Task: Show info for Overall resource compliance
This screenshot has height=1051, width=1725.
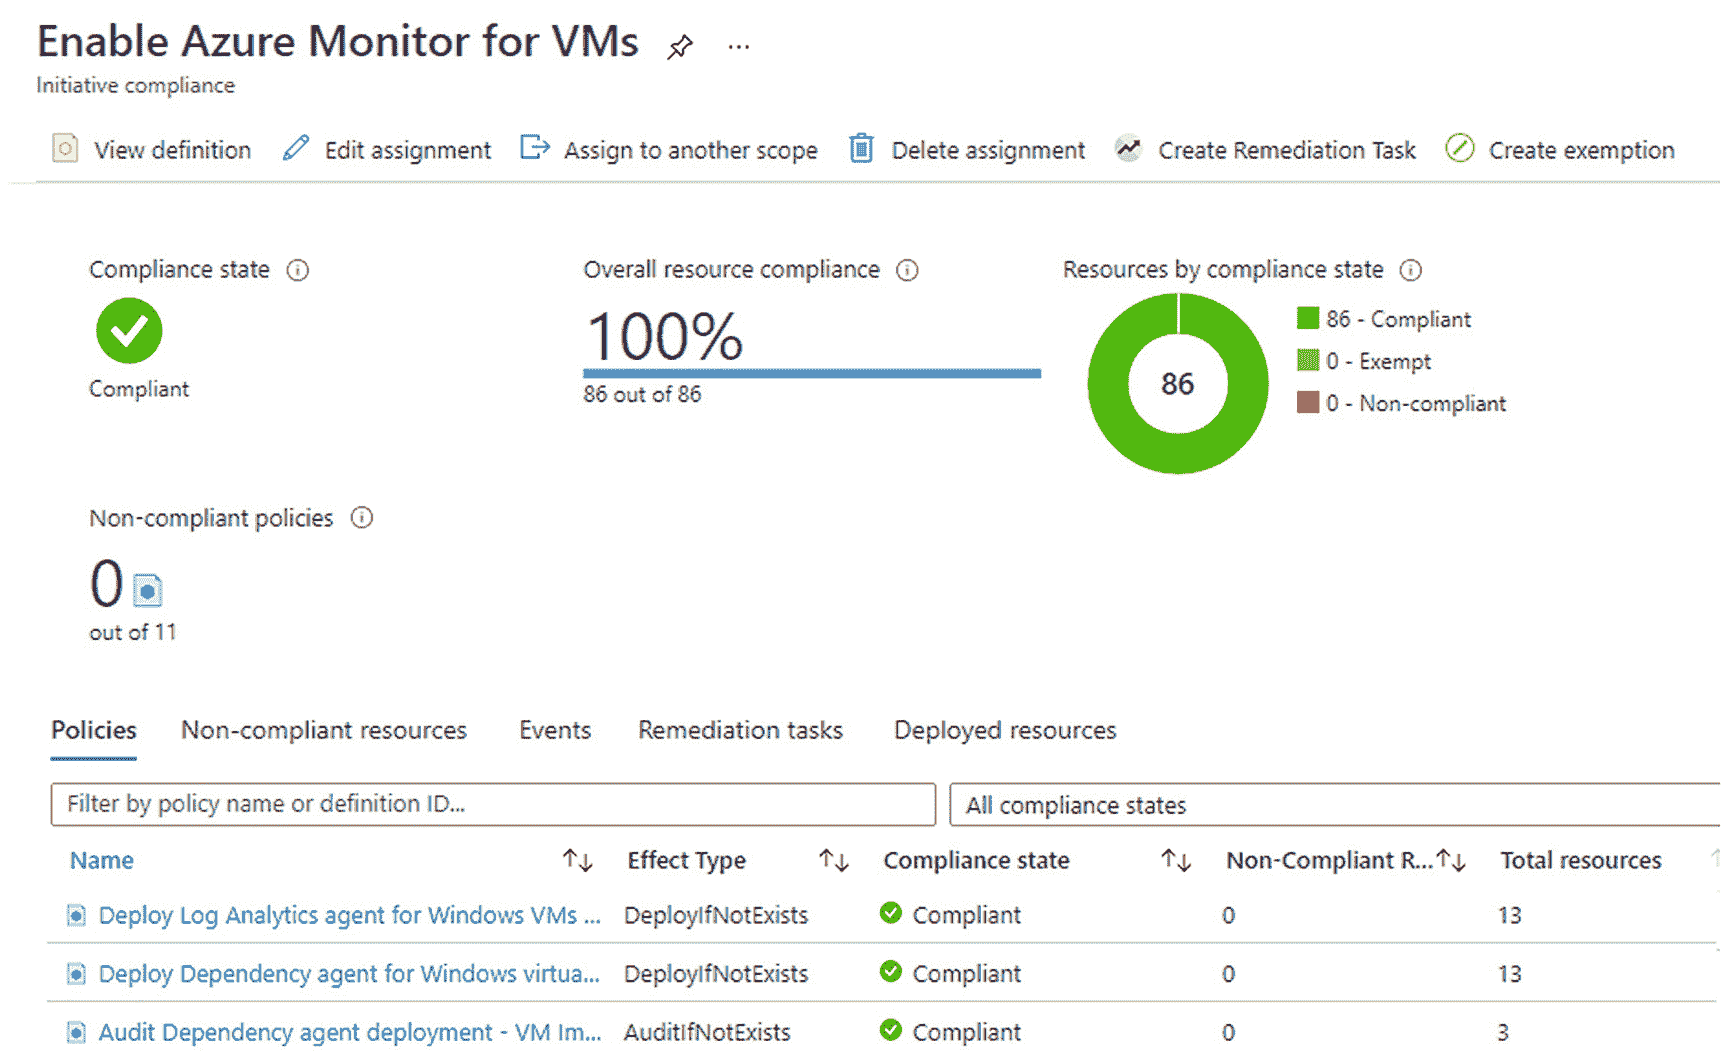Action: [x=907, y=270]
